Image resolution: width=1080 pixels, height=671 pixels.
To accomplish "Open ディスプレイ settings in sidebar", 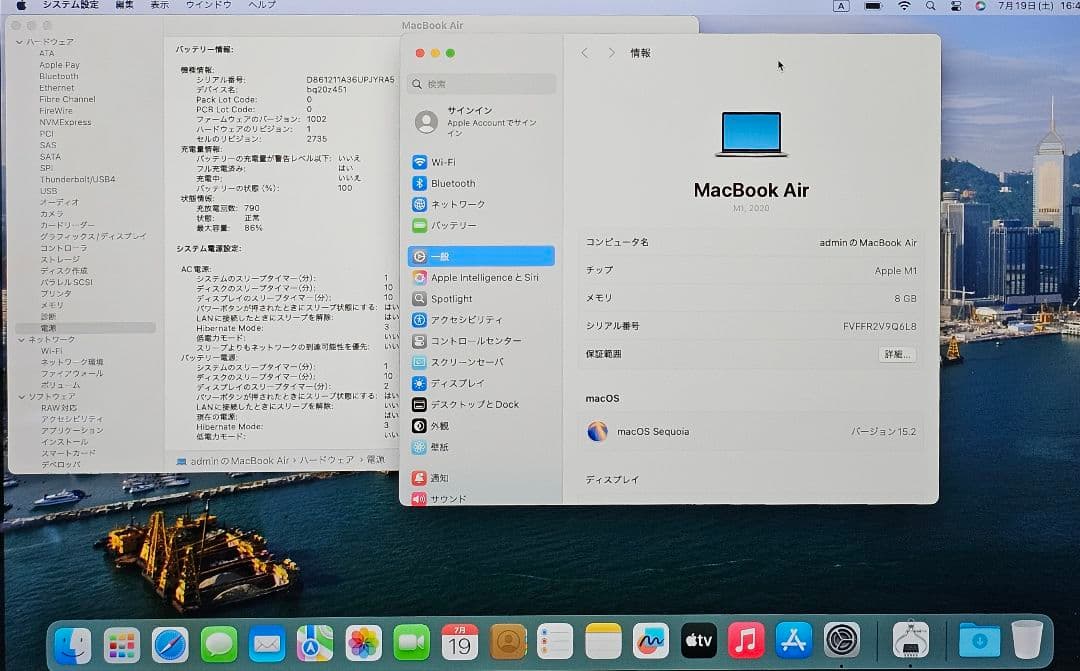I will [481, 383].
